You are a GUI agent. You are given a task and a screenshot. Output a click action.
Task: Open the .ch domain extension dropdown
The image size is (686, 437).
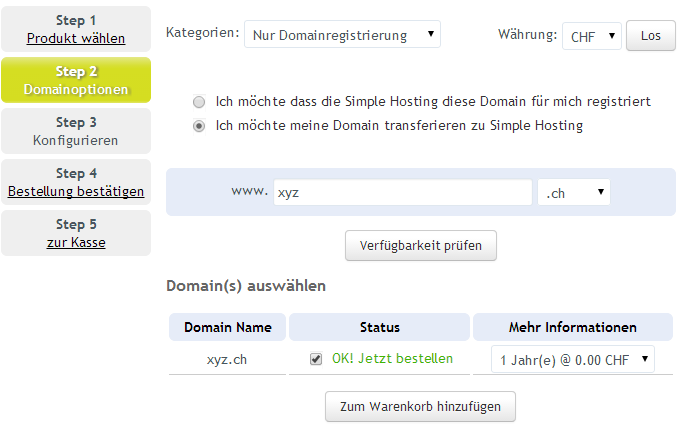[573, 193]
